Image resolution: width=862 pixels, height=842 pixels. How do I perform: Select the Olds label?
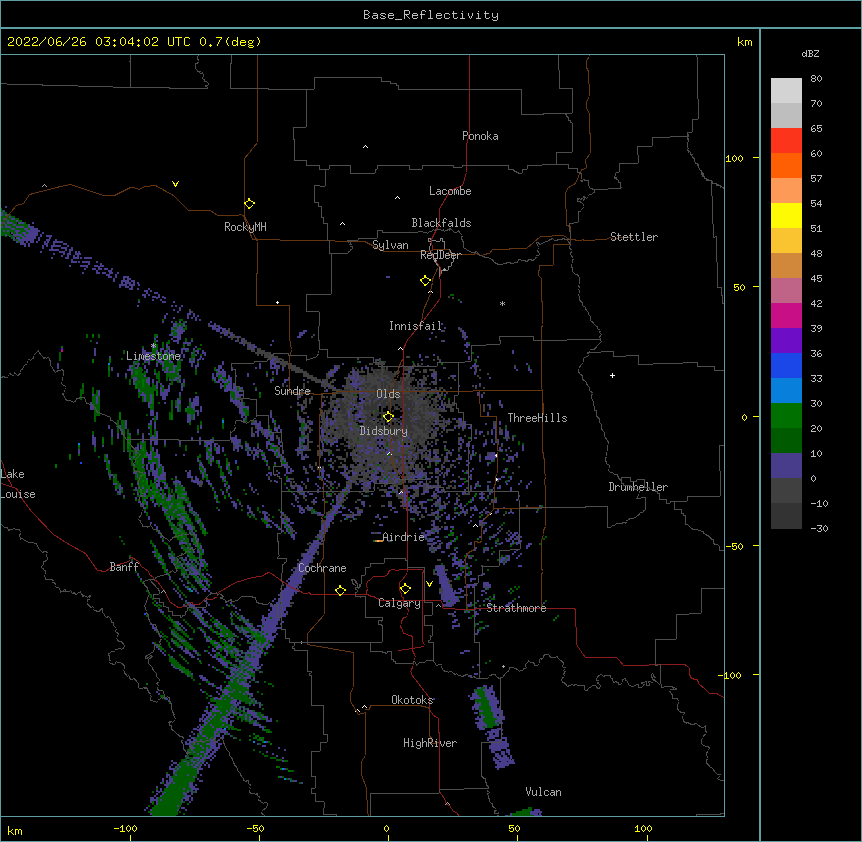(x=388, y=394)
